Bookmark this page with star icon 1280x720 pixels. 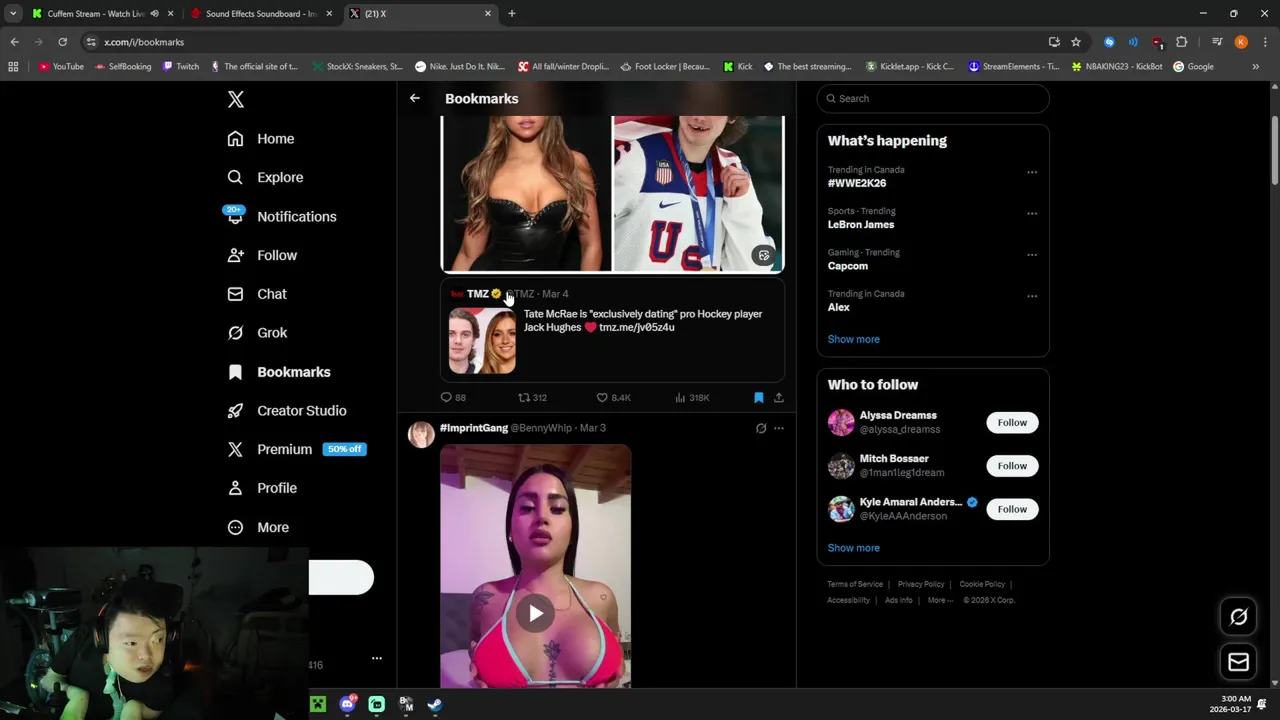1076,42
